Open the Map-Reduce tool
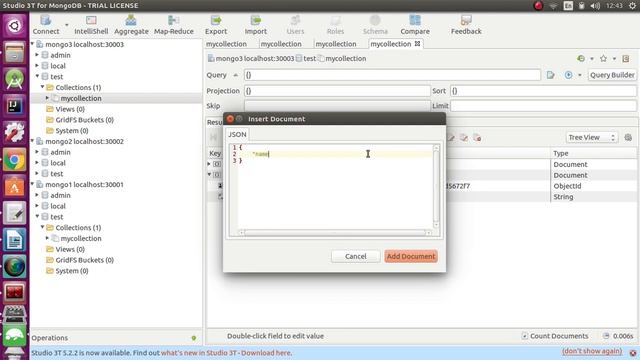Image resolution: width=640 pixels, height=360 pixels. [x=173, y=25]
